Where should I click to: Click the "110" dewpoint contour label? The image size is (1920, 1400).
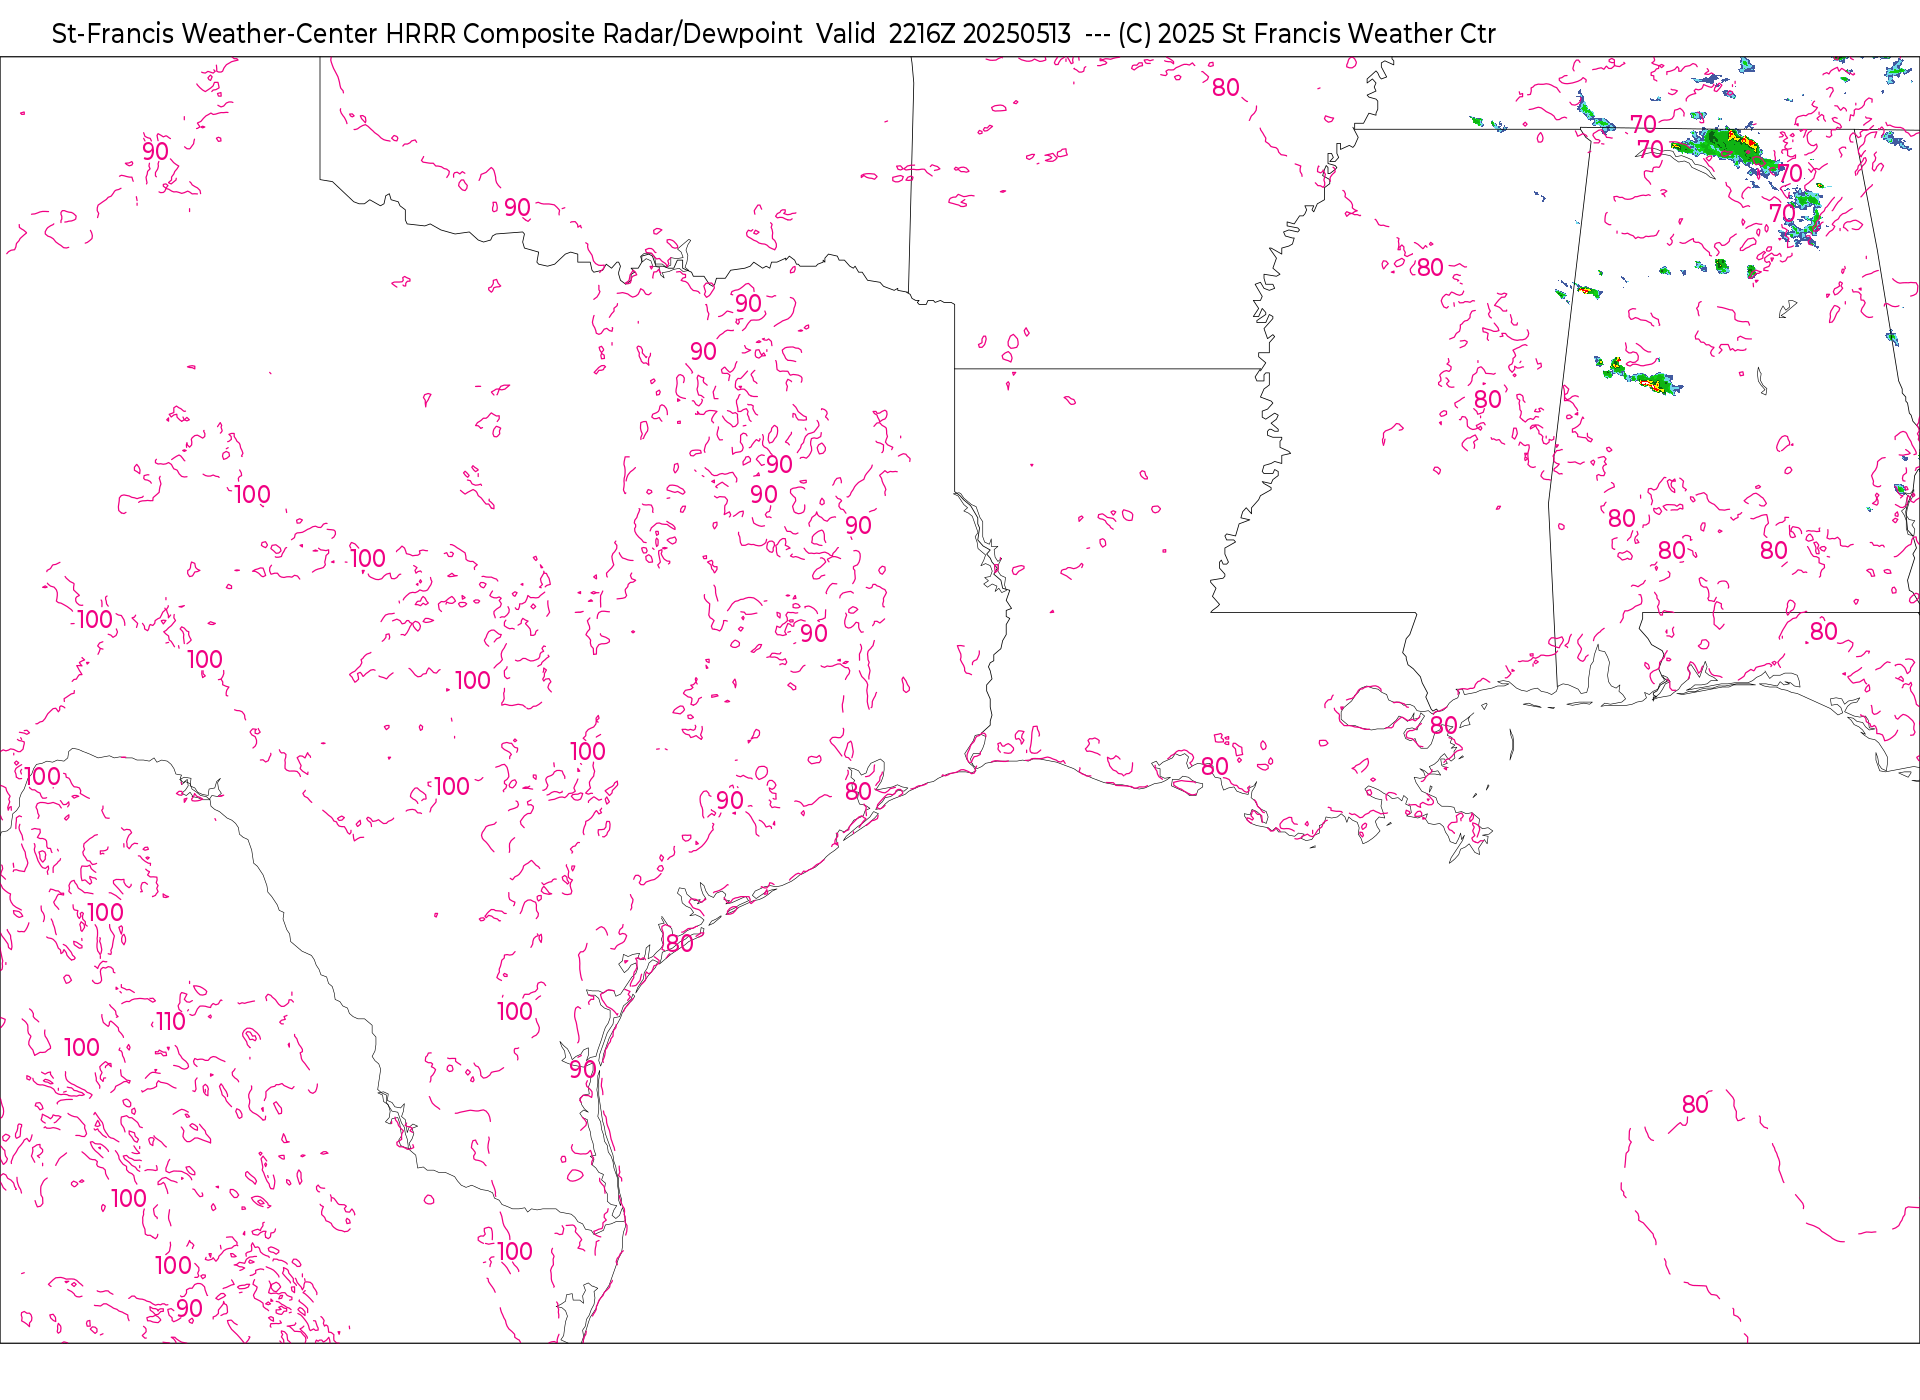tap(171, 1022)
